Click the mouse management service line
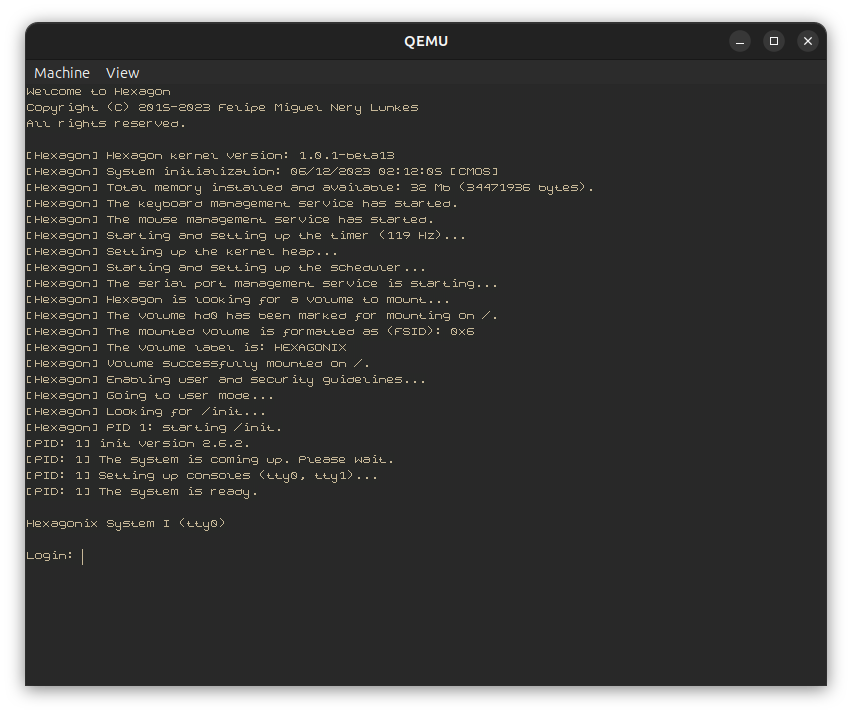This screenshot has width=852, height=714. point(230,220)
